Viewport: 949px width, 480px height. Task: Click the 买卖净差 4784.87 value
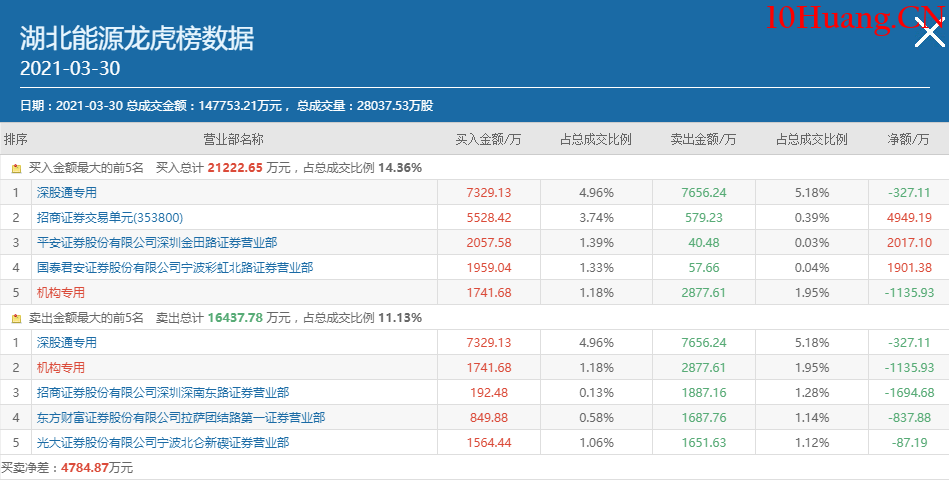(x=87, y=467)
